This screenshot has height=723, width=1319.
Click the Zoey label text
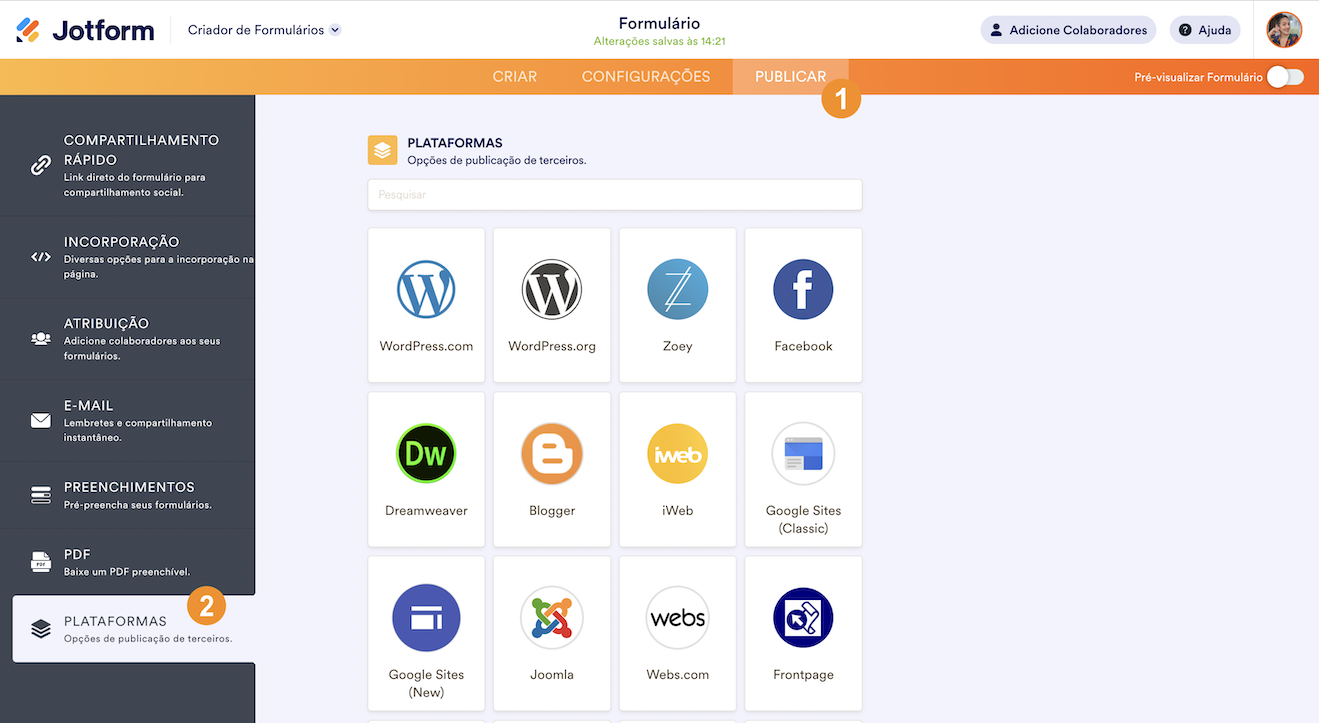tap(678, 346)
